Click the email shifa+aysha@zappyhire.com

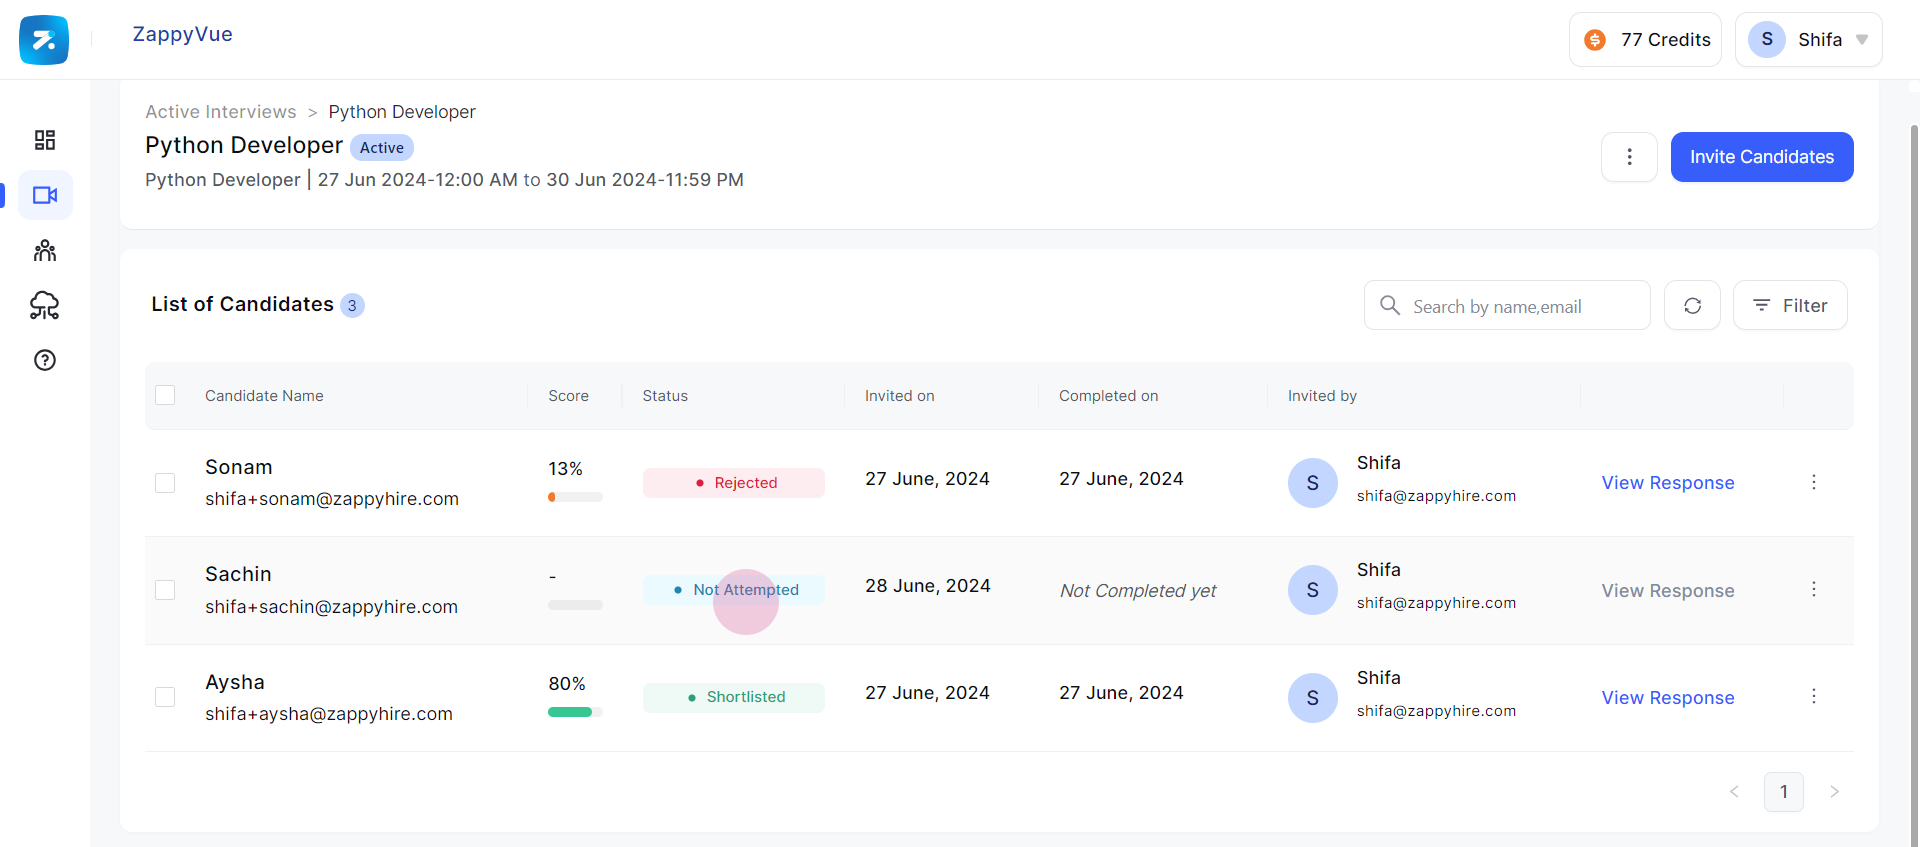[329, 714]
